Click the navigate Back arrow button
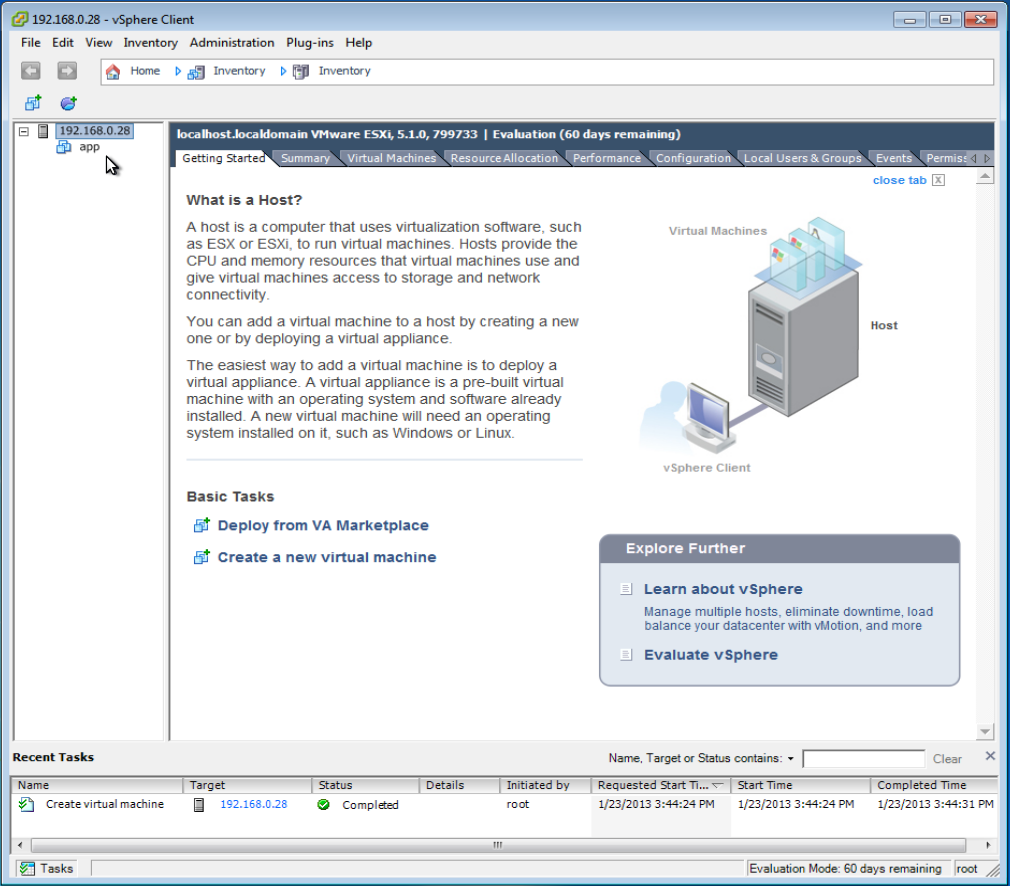The height and width of the screenshot is (886, 1010). coord(30,70)
